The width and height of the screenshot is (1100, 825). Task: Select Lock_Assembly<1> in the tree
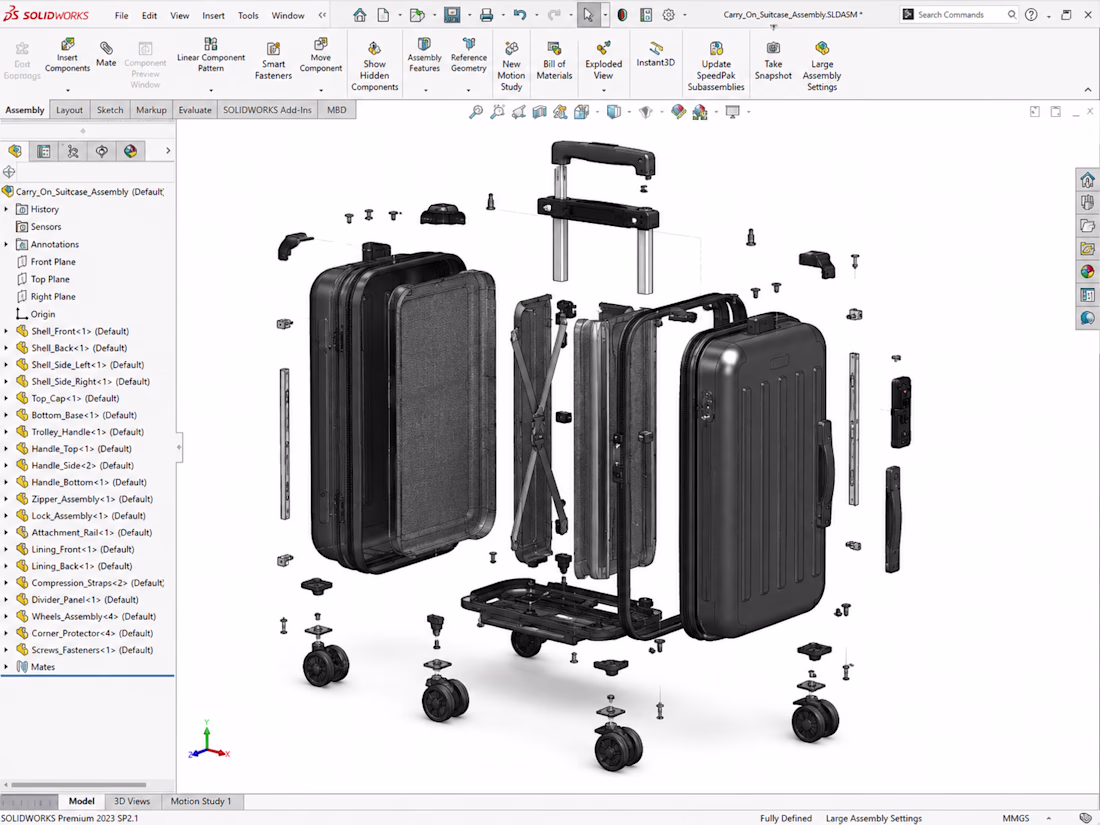[x=88, y=516]
